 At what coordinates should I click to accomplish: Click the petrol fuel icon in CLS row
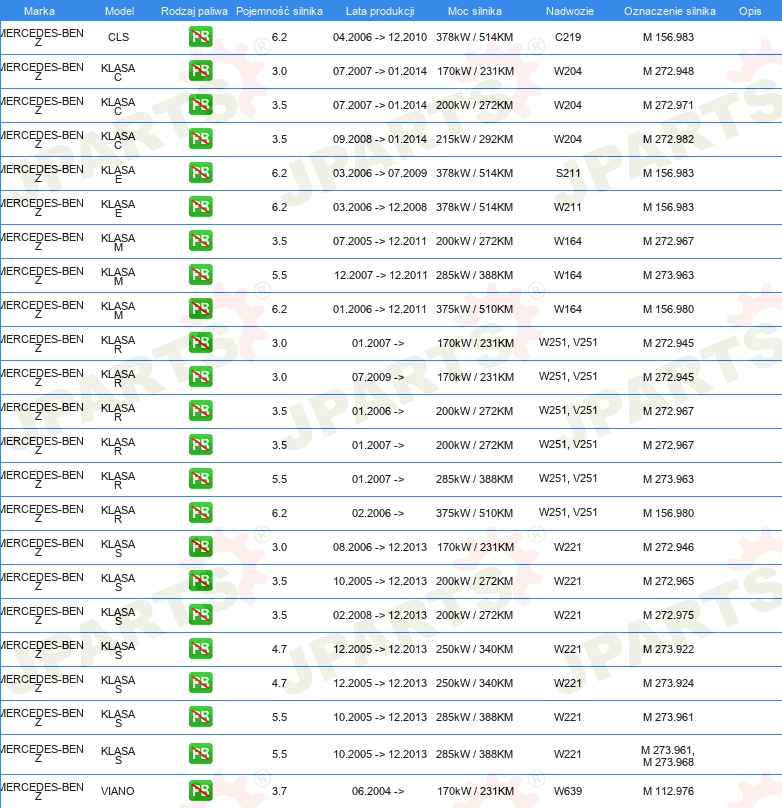coord(200,37)
